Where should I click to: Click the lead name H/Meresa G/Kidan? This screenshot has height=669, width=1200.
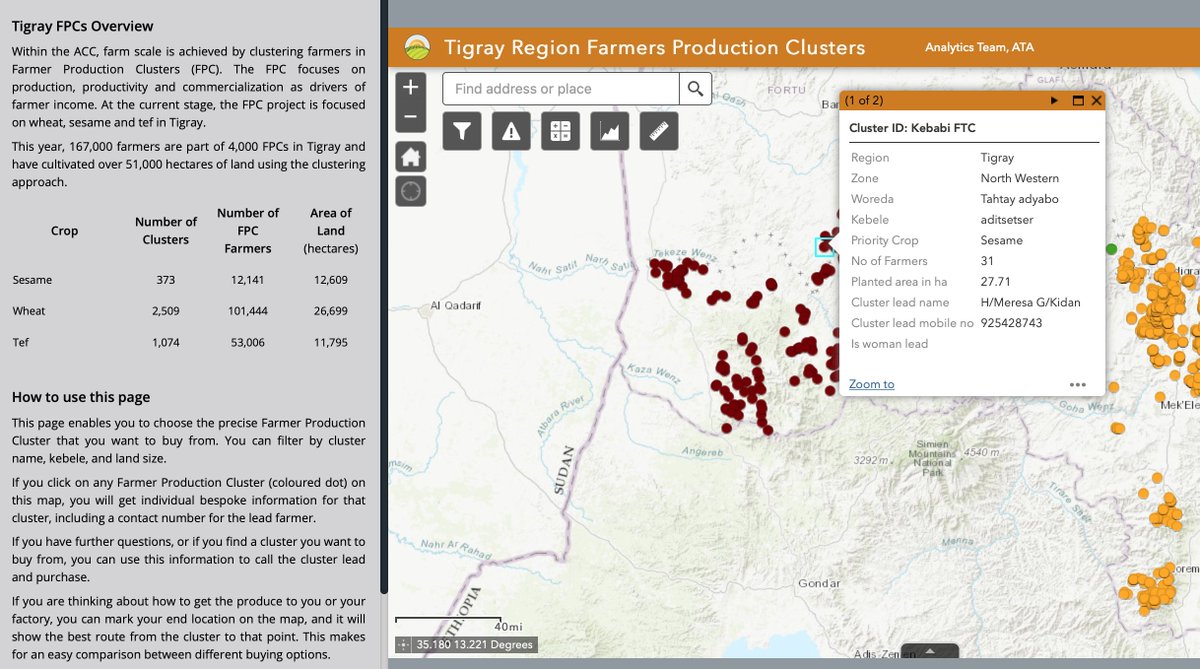[1030, 302]
